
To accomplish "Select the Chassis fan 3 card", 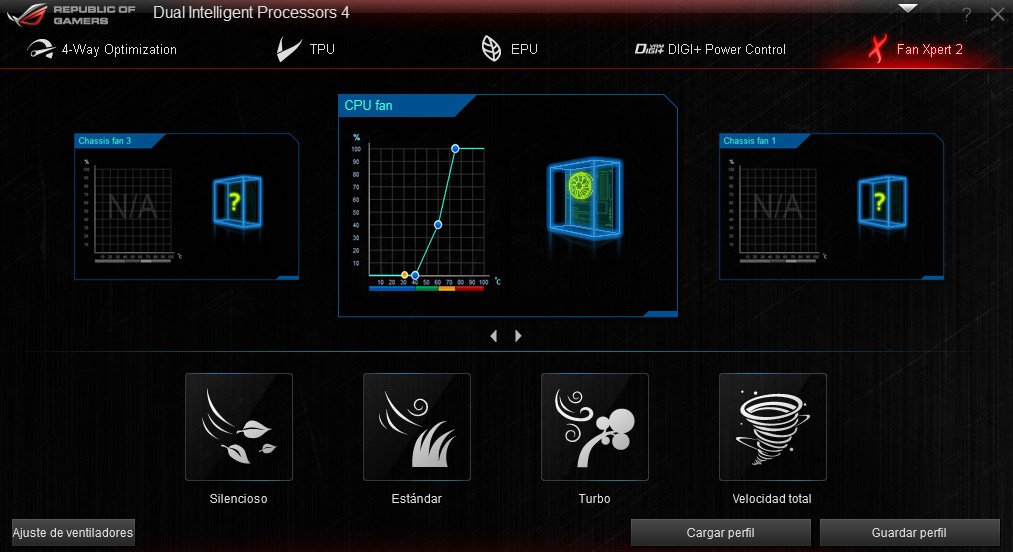I will point(187,207).
